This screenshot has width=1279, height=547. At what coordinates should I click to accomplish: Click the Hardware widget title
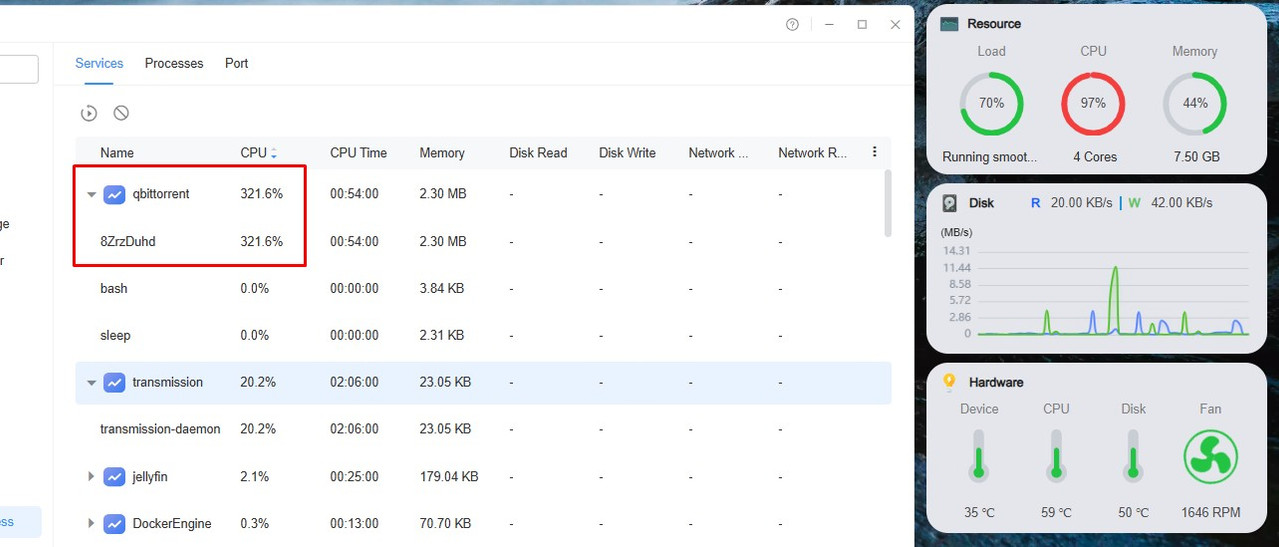click(996, 382)
